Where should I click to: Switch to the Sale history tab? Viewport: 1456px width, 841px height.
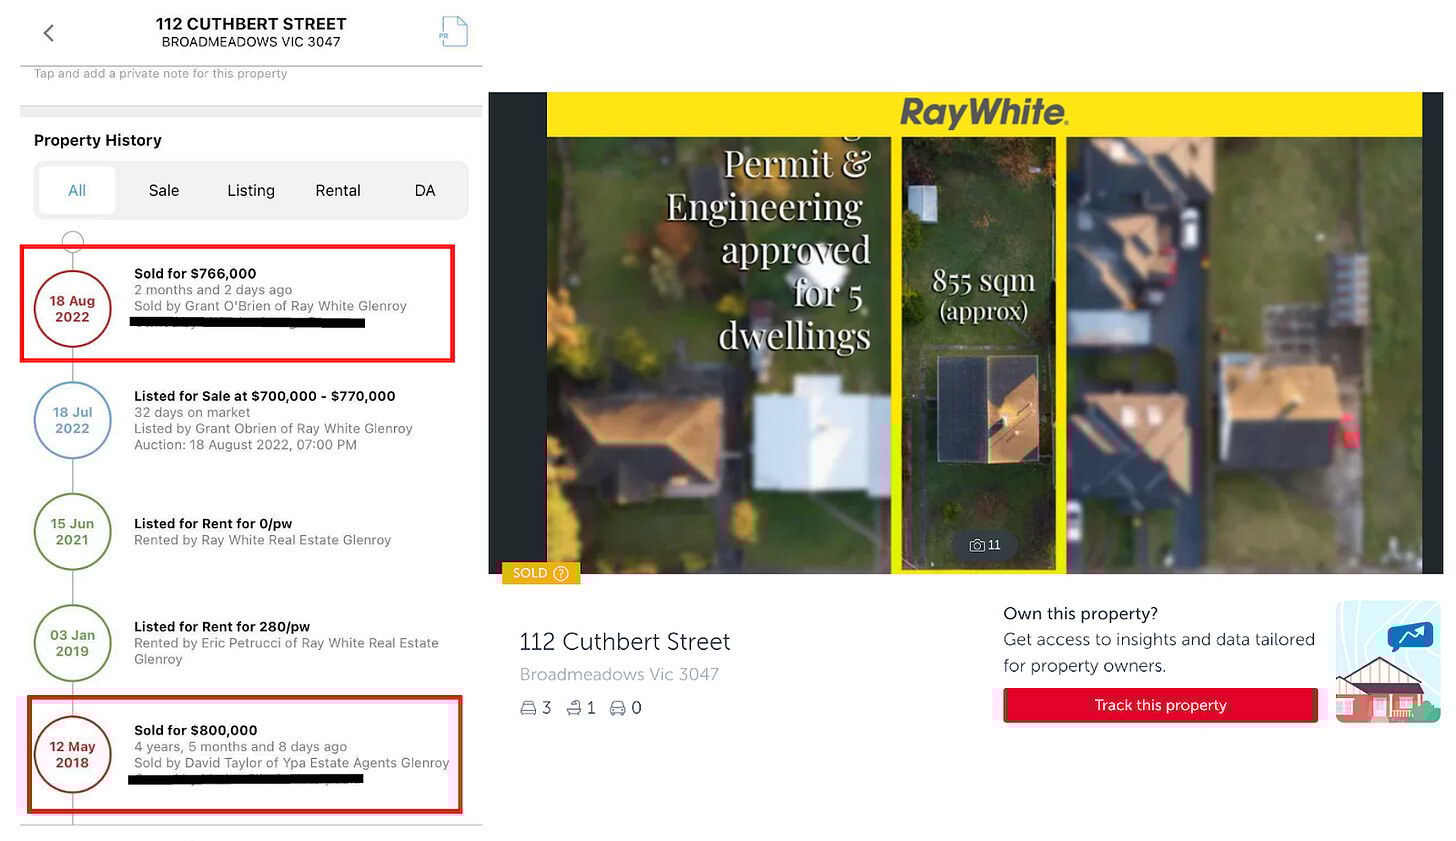click(x=164, y=190)
